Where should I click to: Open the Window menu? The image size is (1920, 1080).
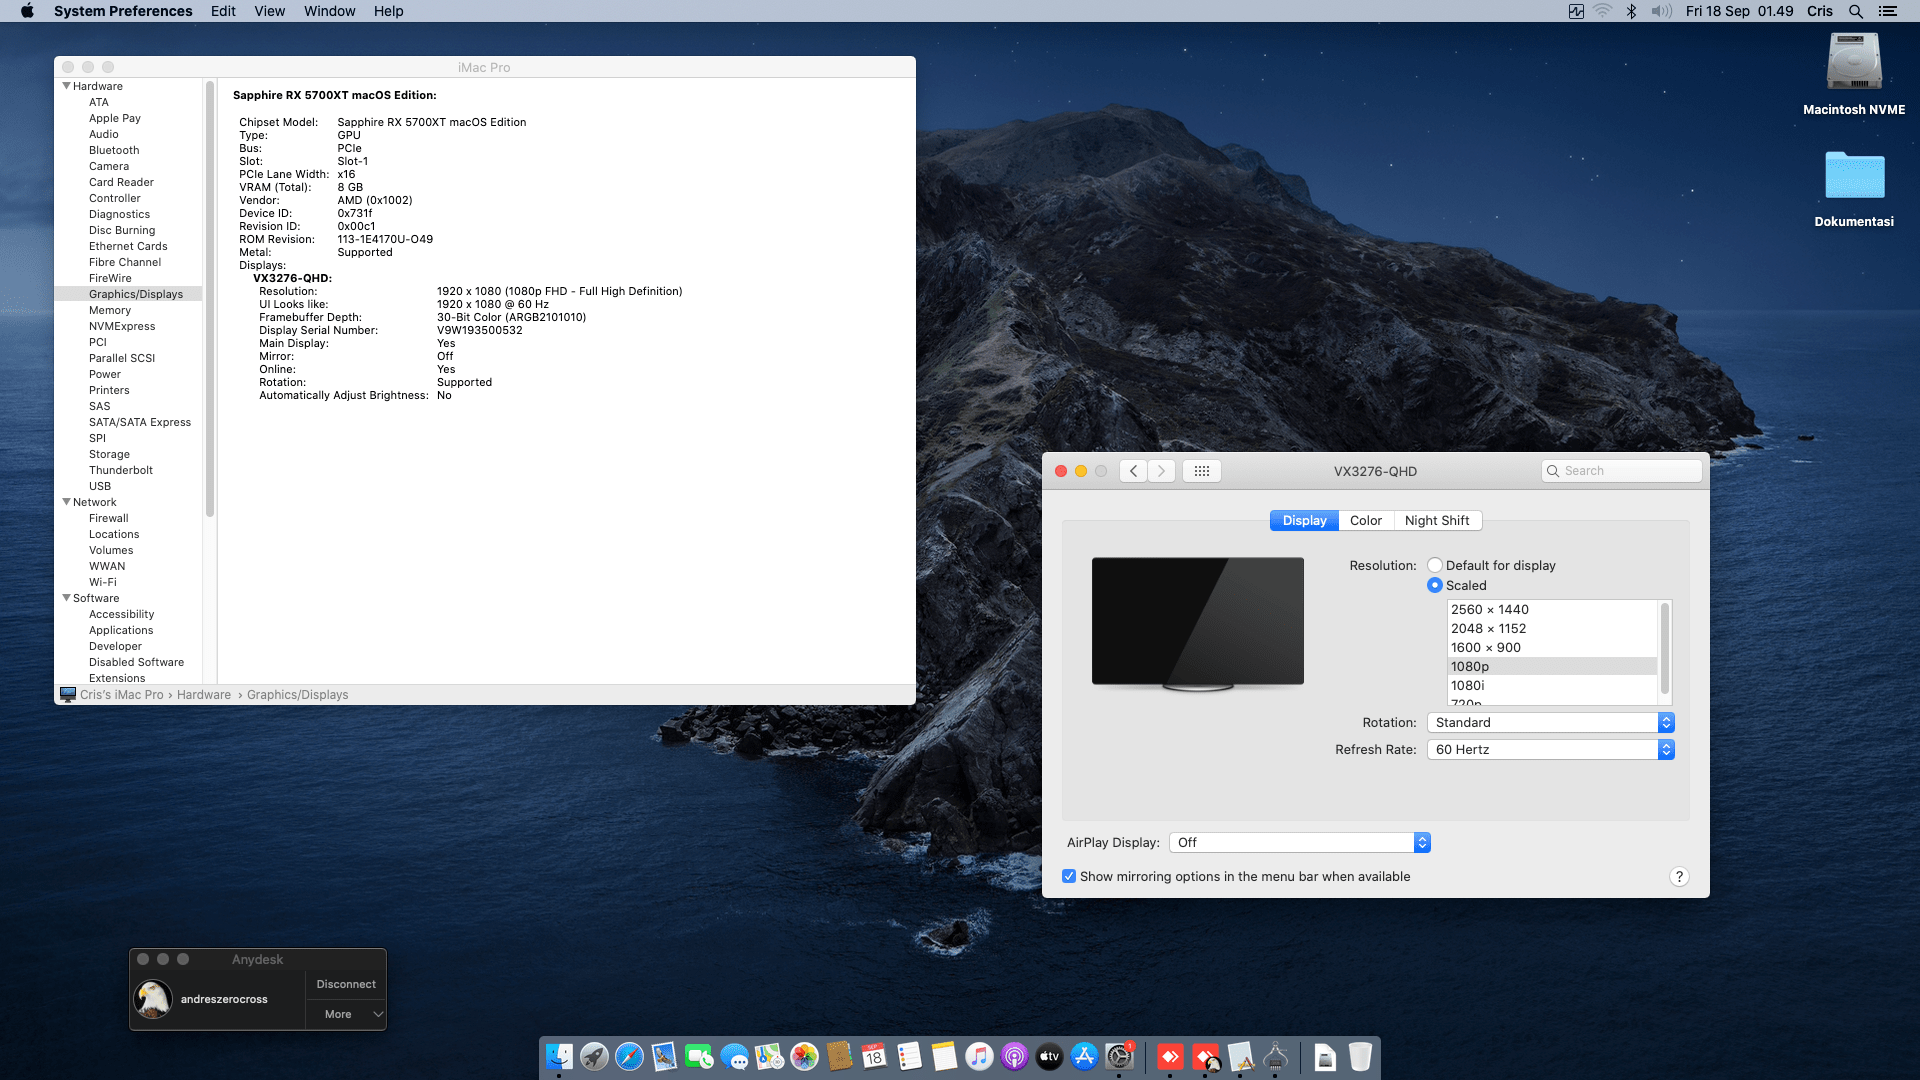click(x=329, y=11)
